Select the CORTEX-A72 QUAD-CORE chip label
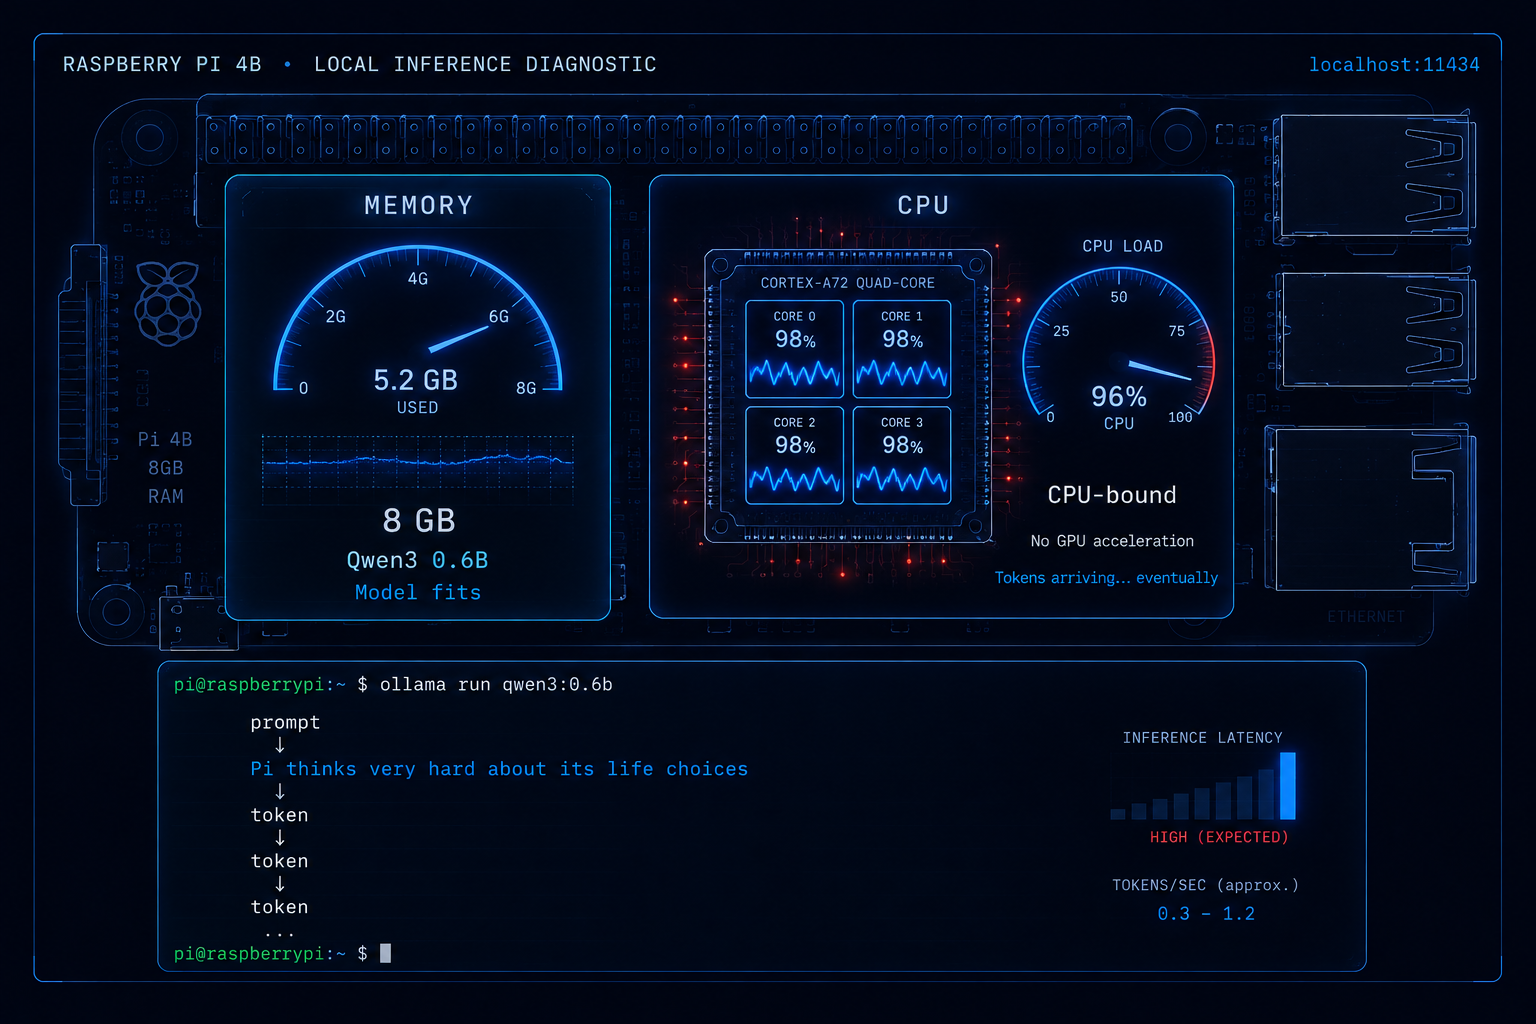1536x1024 pixels. pos(848,283)
